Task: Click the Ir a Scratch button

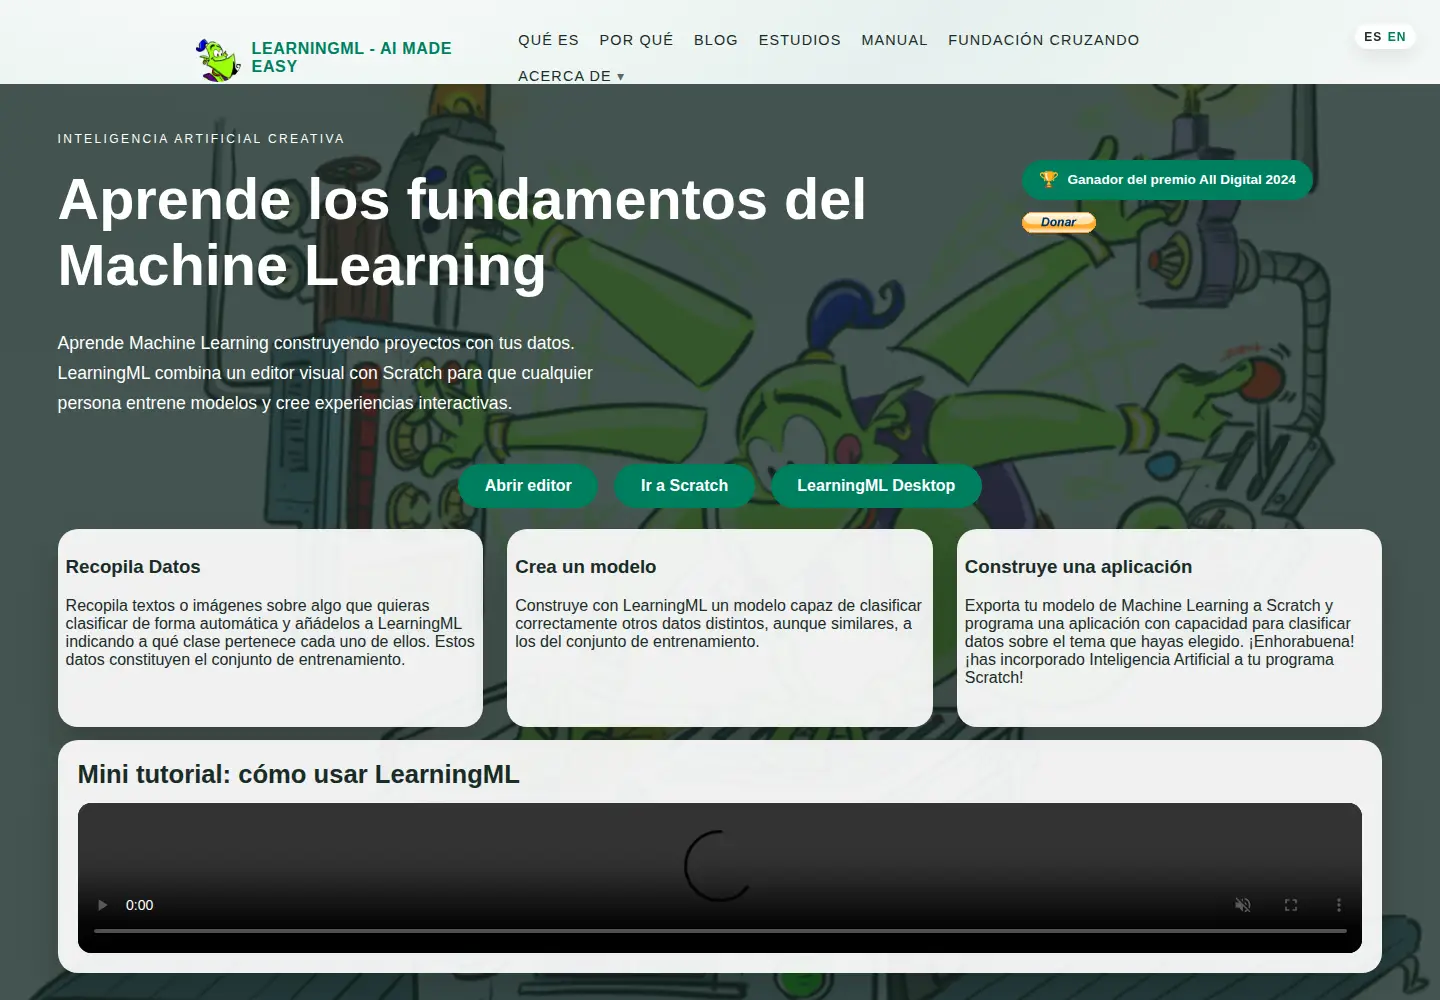Action: click(684, 485)
